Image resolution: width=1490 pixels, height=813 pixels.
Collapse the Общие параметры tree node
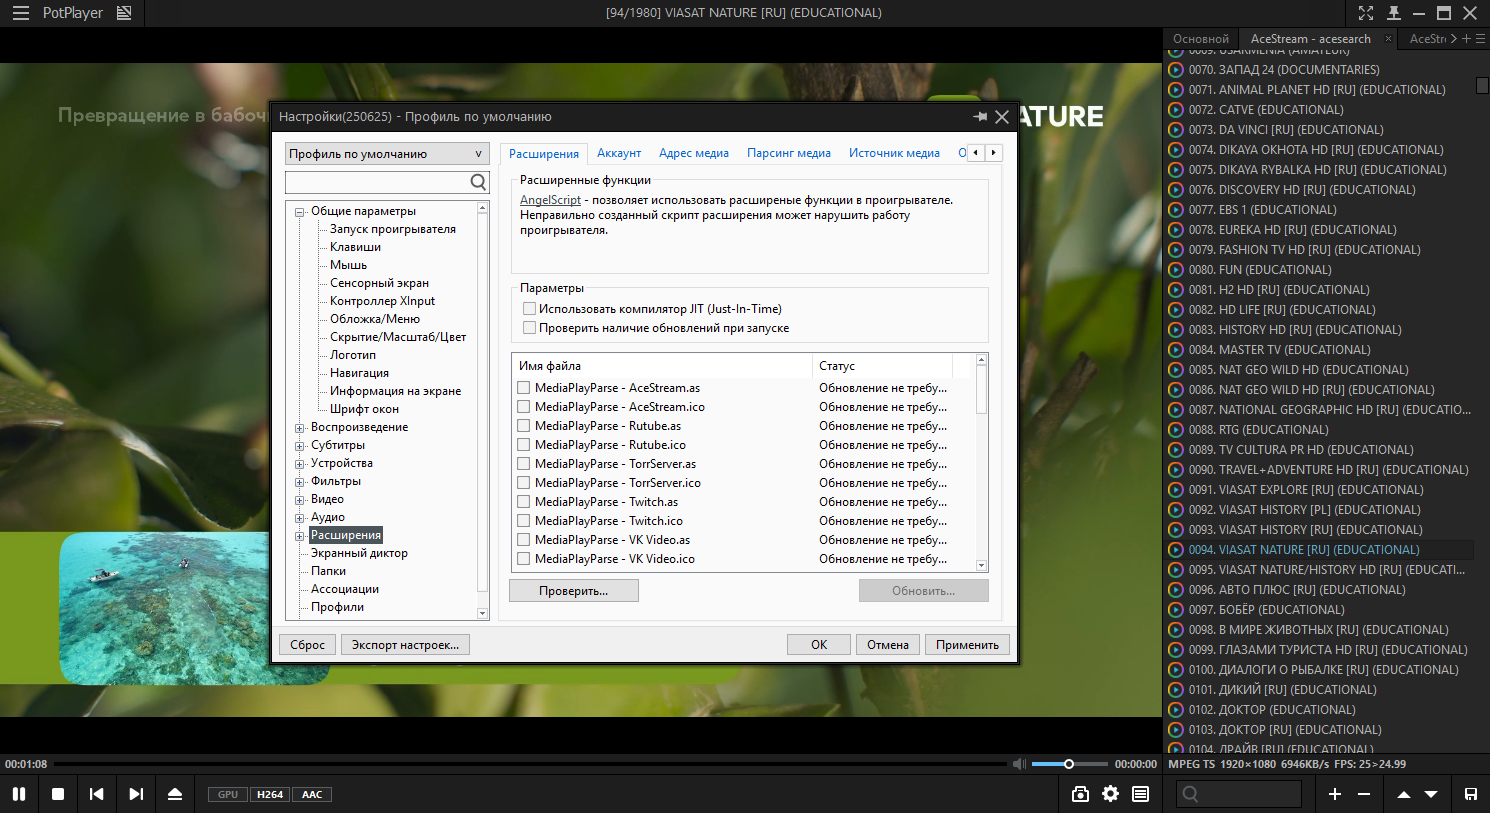point(299,212)
